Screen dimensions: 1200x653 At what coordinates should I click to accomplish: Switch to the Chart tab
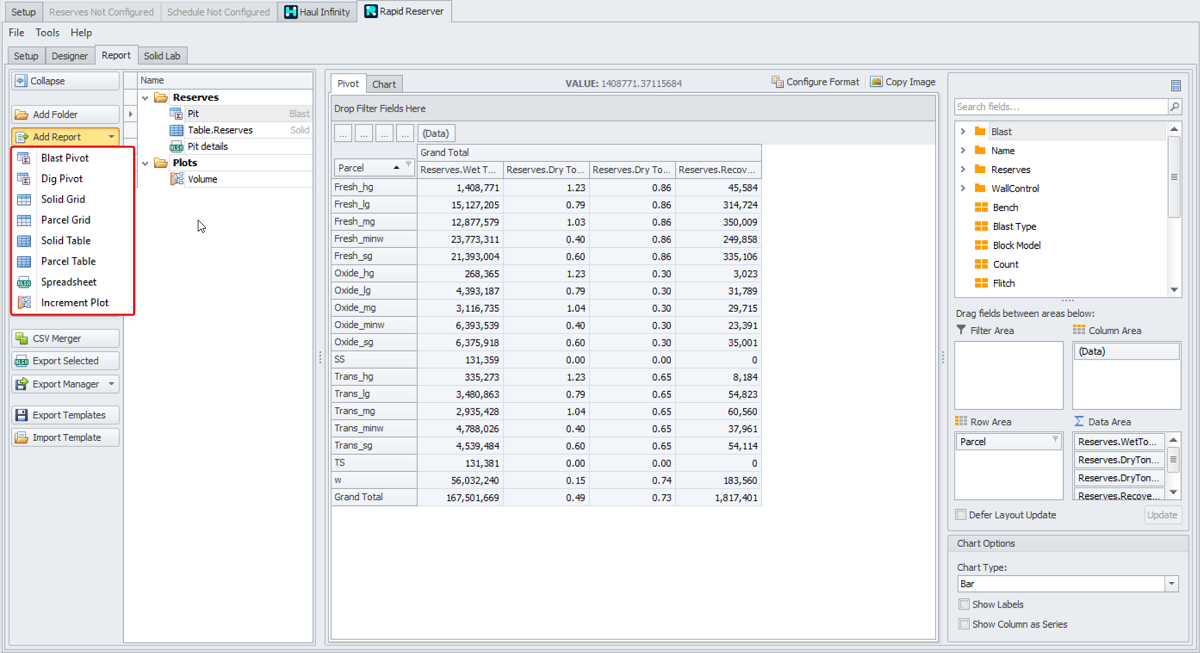384,84
